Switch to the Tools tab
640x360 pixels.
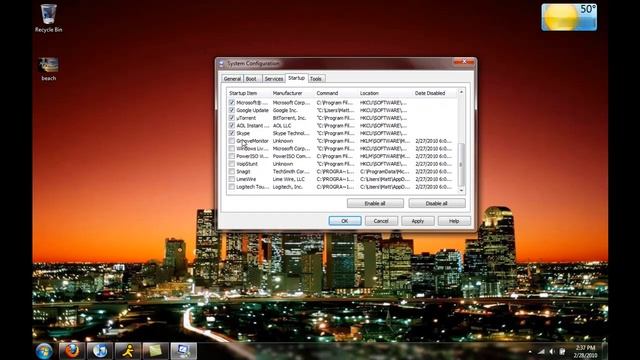[x=316, y=79]
